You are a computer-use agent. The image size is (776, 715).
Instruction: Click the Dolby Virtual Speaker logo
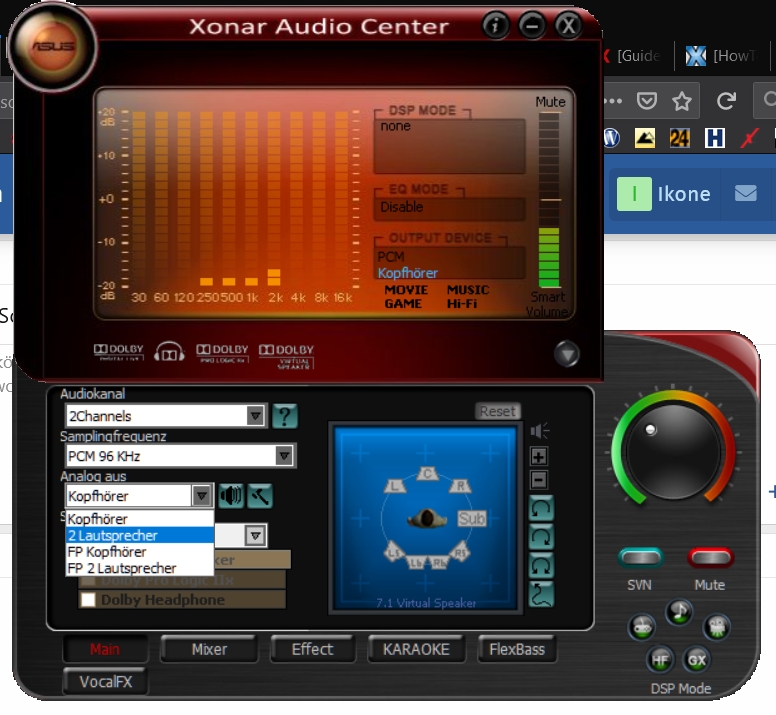click(287, 356)
